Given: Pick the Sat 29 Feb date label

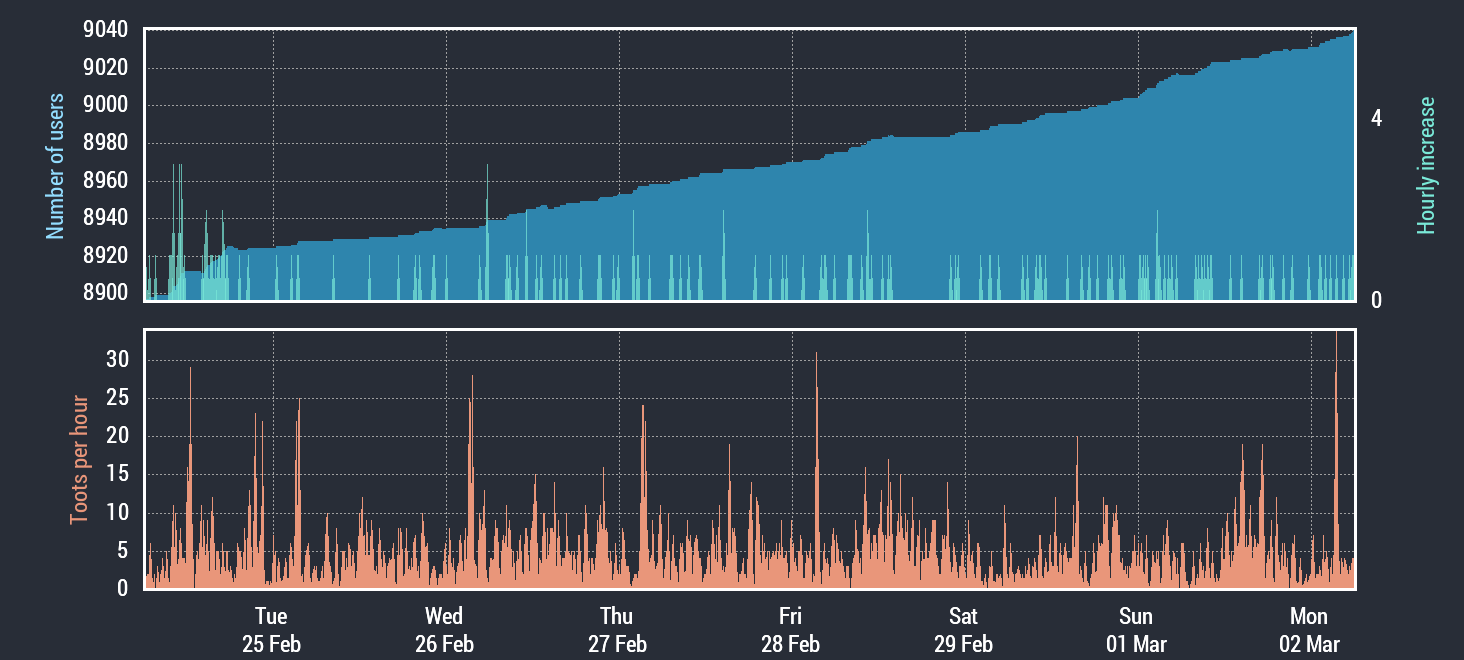Looking at the screenshot, I should [x=963, y=629].
